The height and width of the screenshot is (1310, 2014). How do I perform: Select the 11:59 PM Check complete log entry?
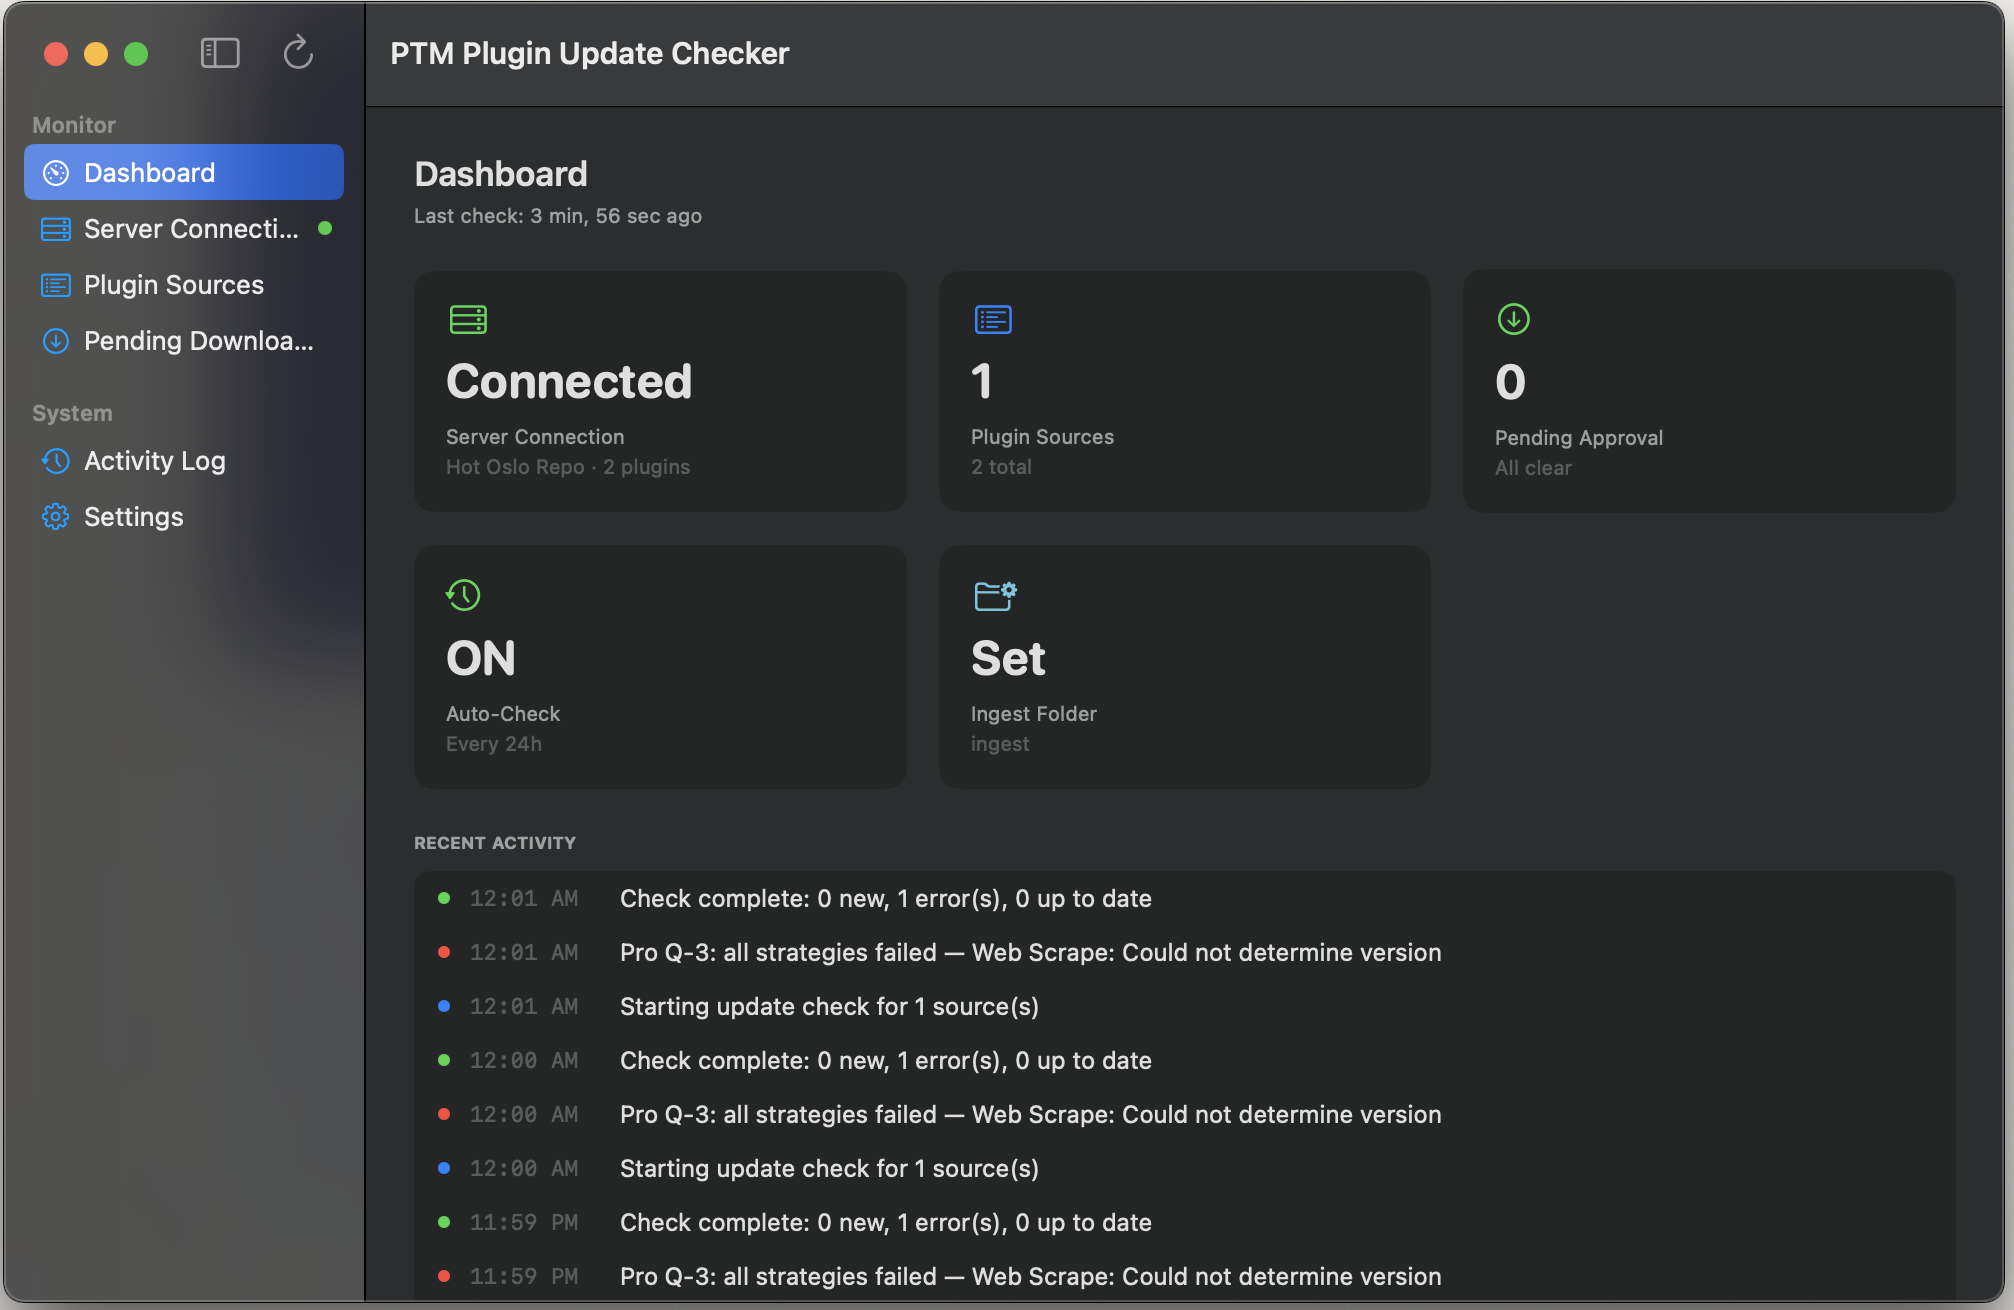pos(1185,1222)
